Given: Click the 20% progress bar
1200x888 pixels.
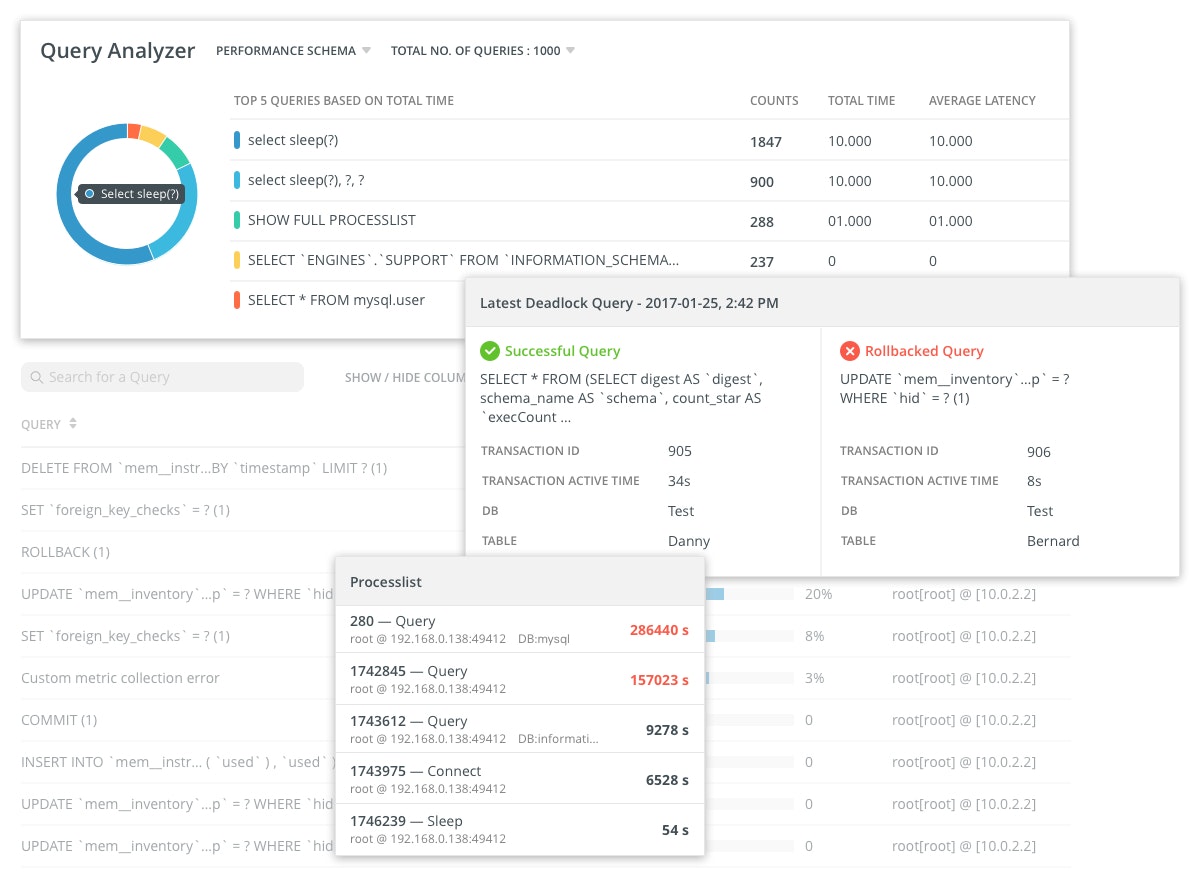Looking at the screenshot, I should tap(749, 594).
